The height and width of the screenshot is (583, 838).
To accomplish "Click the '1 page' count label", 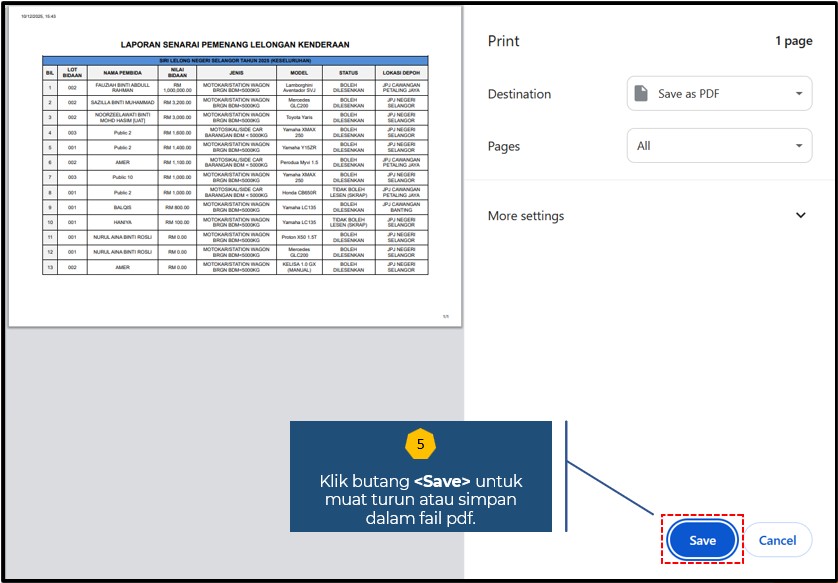I will 793,41.
